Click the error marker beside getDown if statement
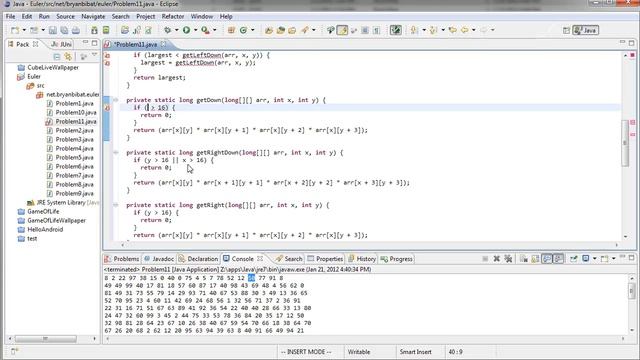The width and height of the screenshot is (640, 360). (107, 108)
